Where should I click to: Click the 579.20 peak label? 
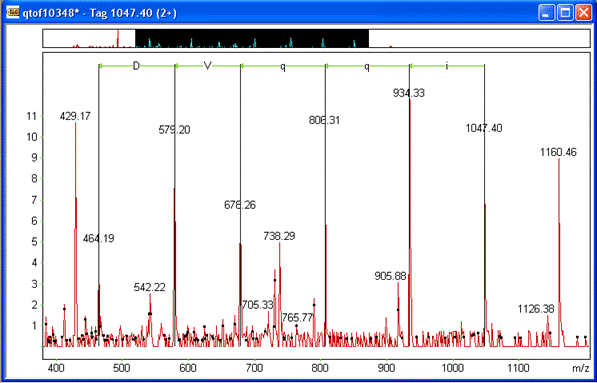pyautogui.click(x=174, y=130)
